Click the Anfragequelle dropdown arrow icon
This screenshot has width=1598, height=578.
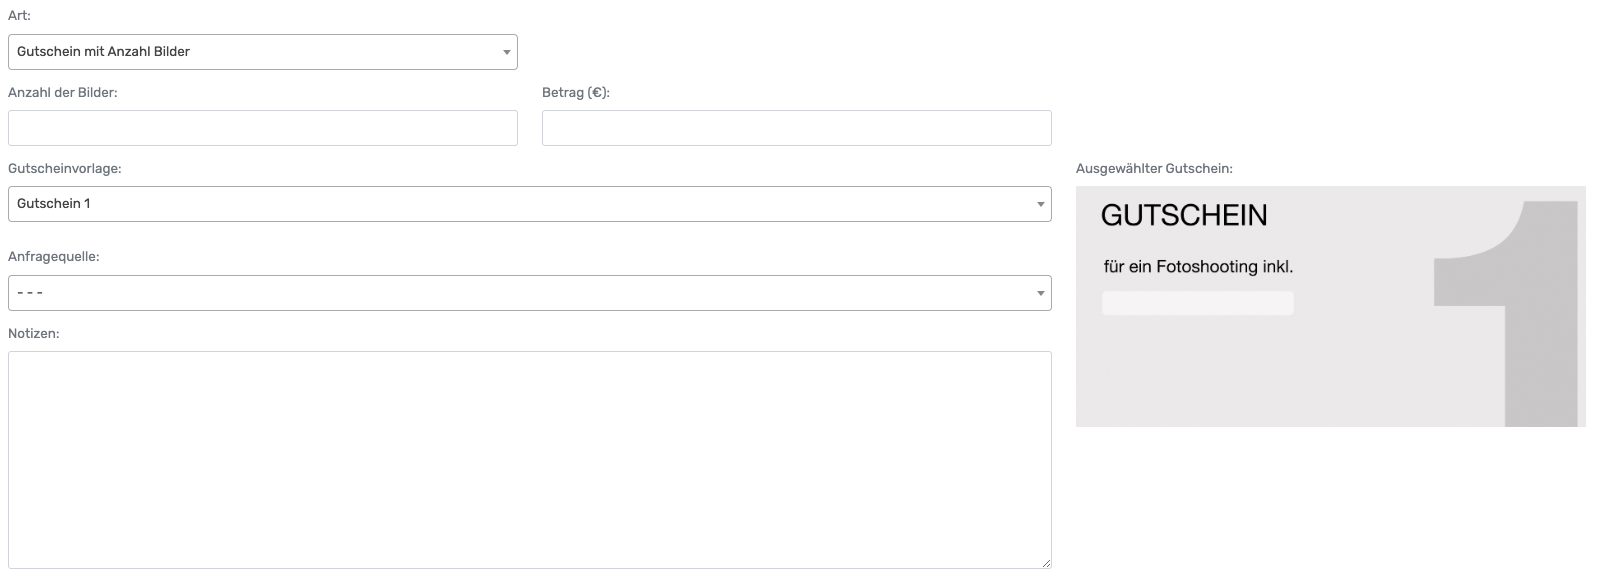click(1040, 293)
